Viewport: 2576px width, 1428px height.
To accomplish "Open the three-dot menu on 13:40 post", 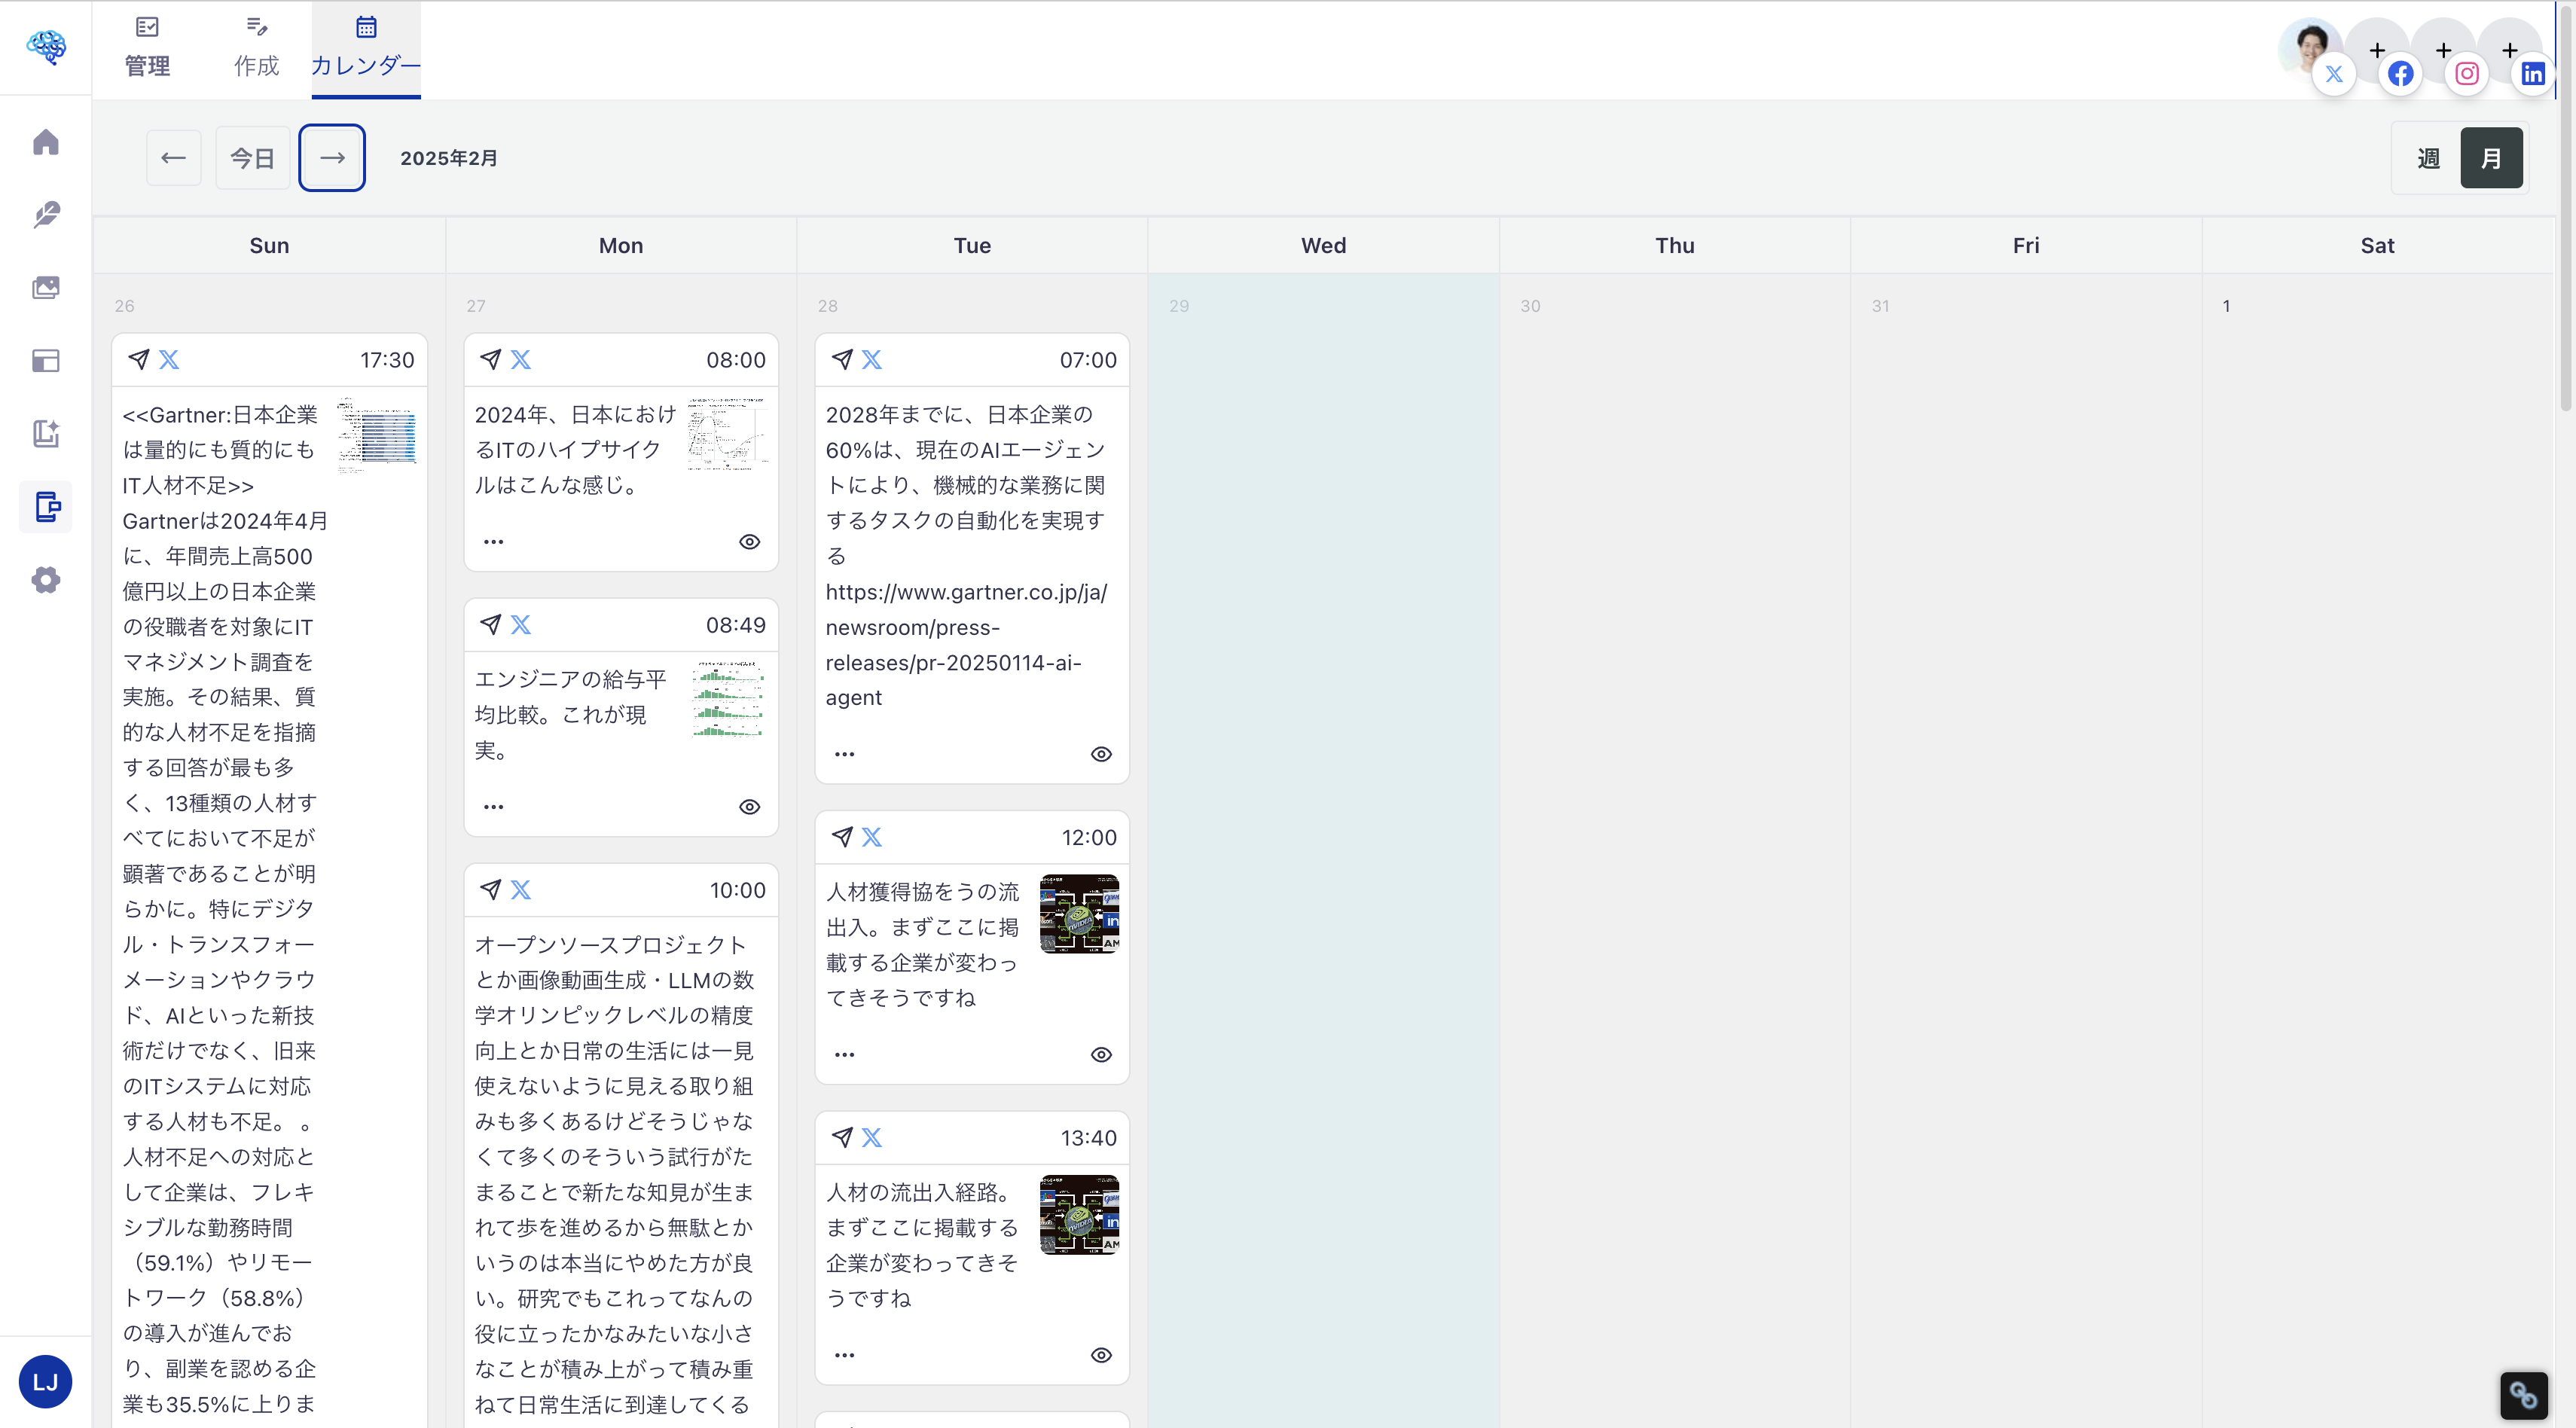I will 844,1355.
